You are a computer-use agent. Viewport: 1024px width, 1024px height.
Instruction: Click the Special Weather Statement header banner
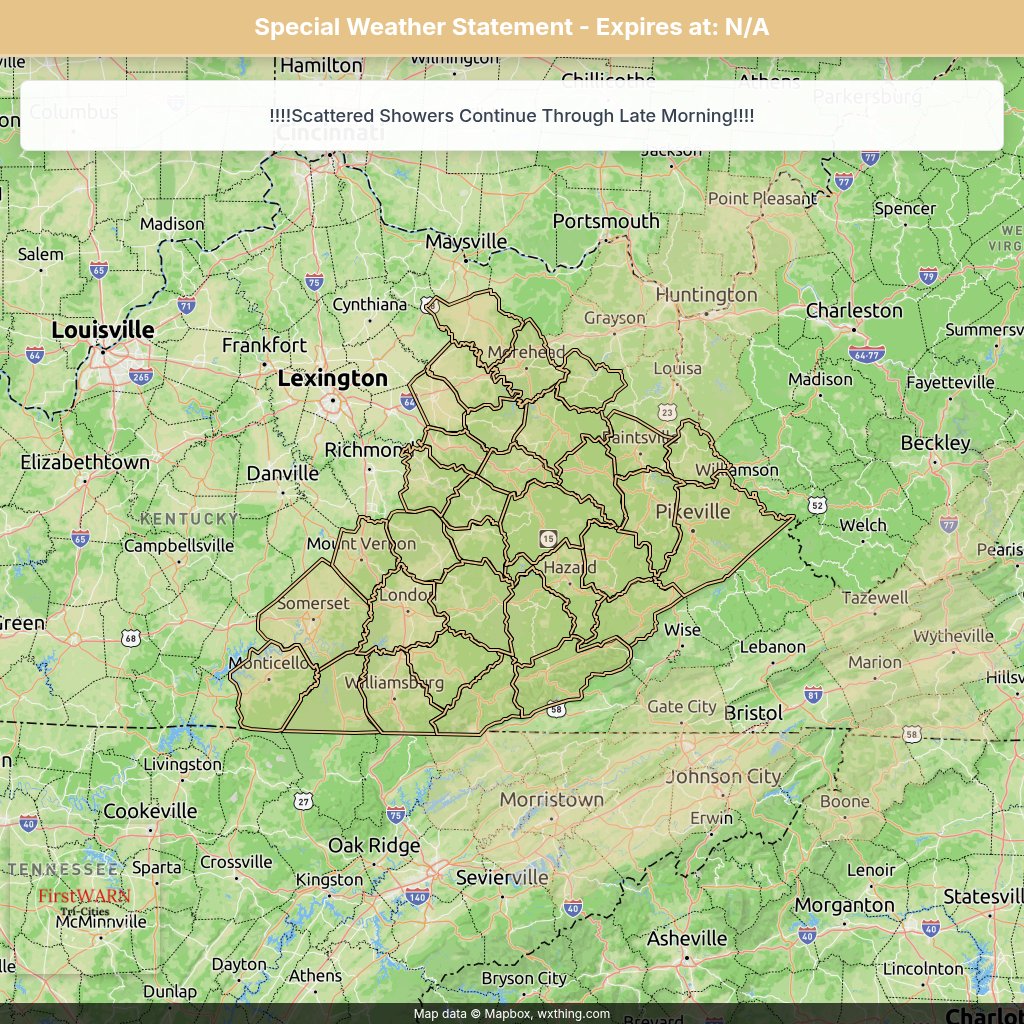512,27
